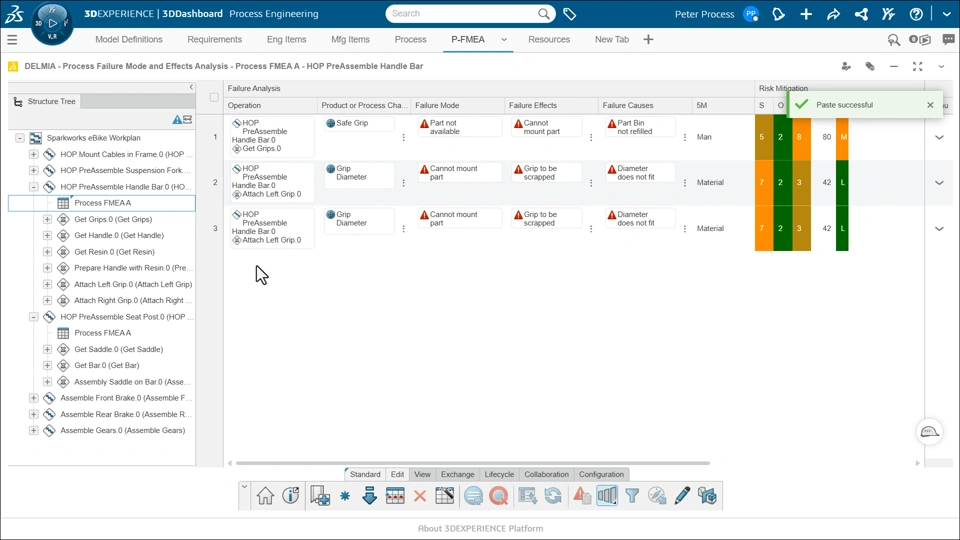Viewport: 960px width, 540px height.
Task: Click the share arrow icon in top bar
Action: [x=833, y=13]
